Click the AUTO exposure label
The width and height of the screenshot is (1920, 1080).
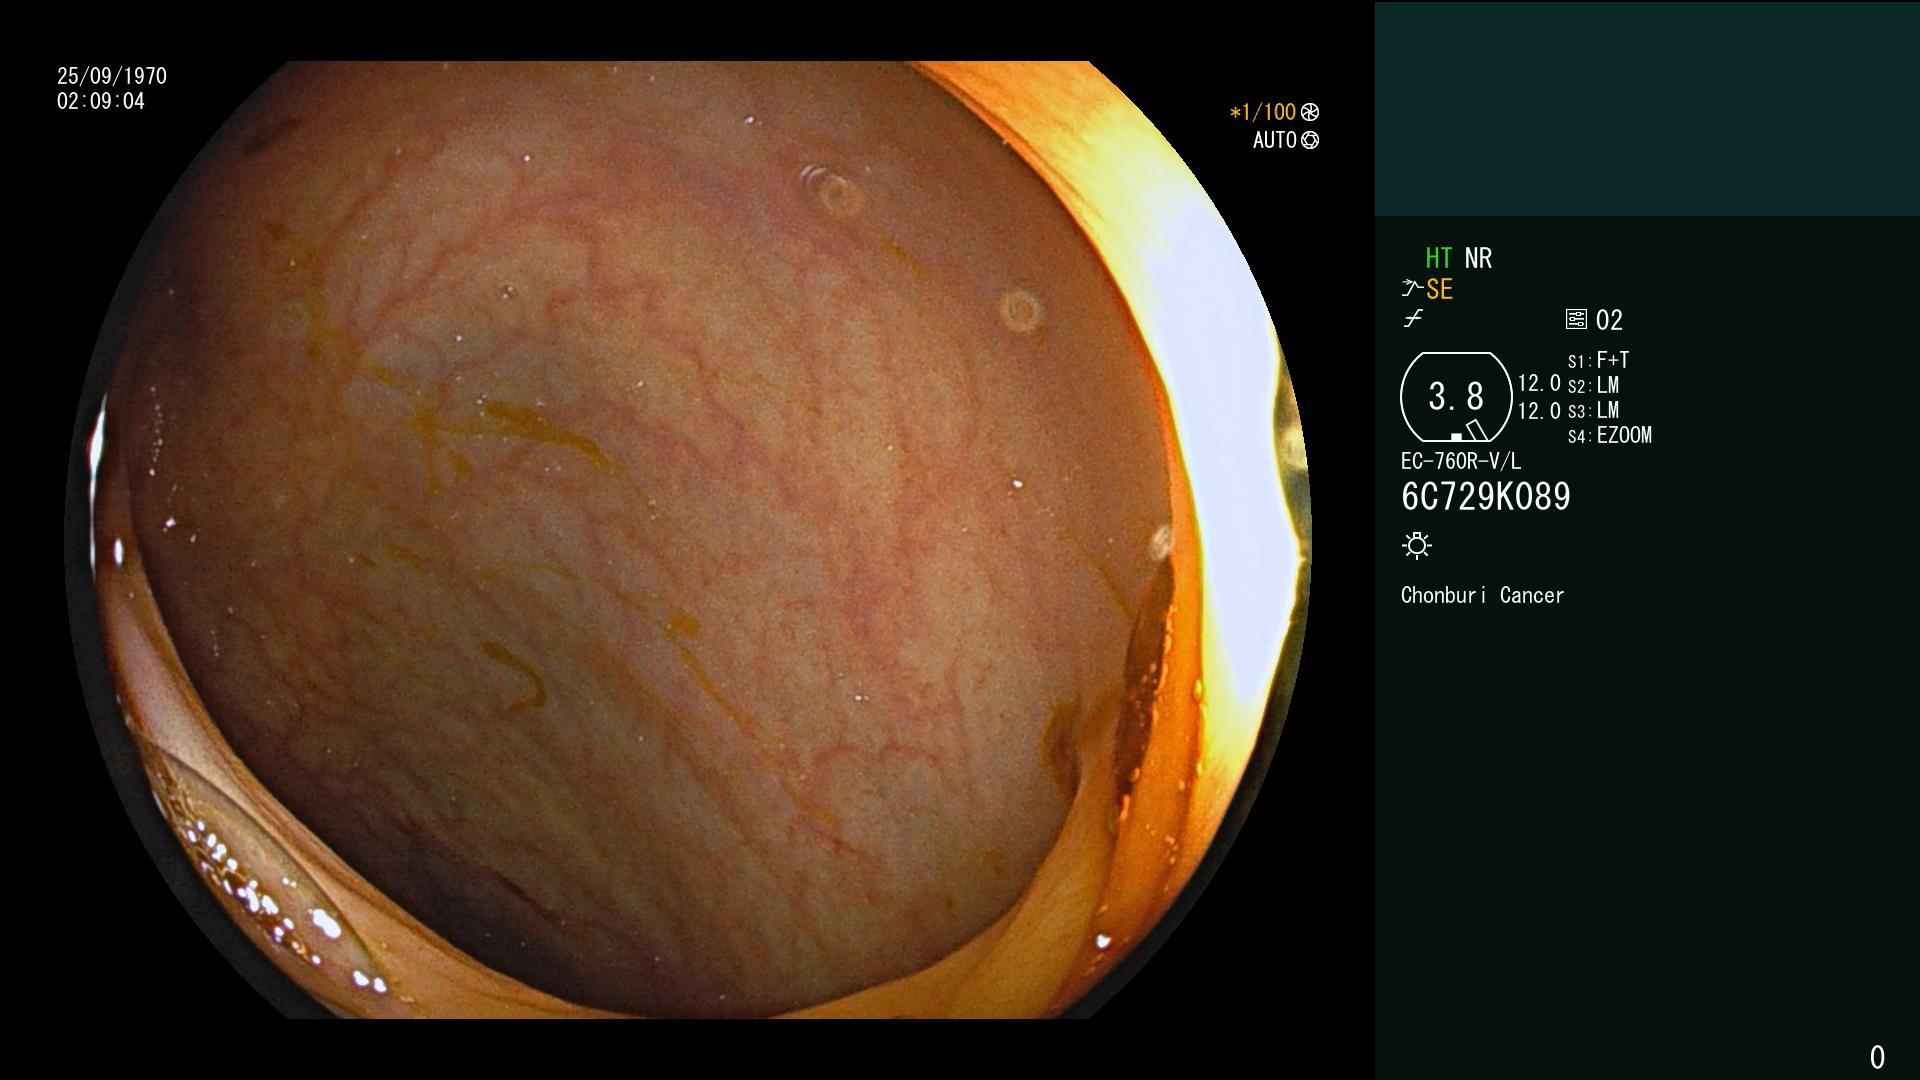[1275, 140]
